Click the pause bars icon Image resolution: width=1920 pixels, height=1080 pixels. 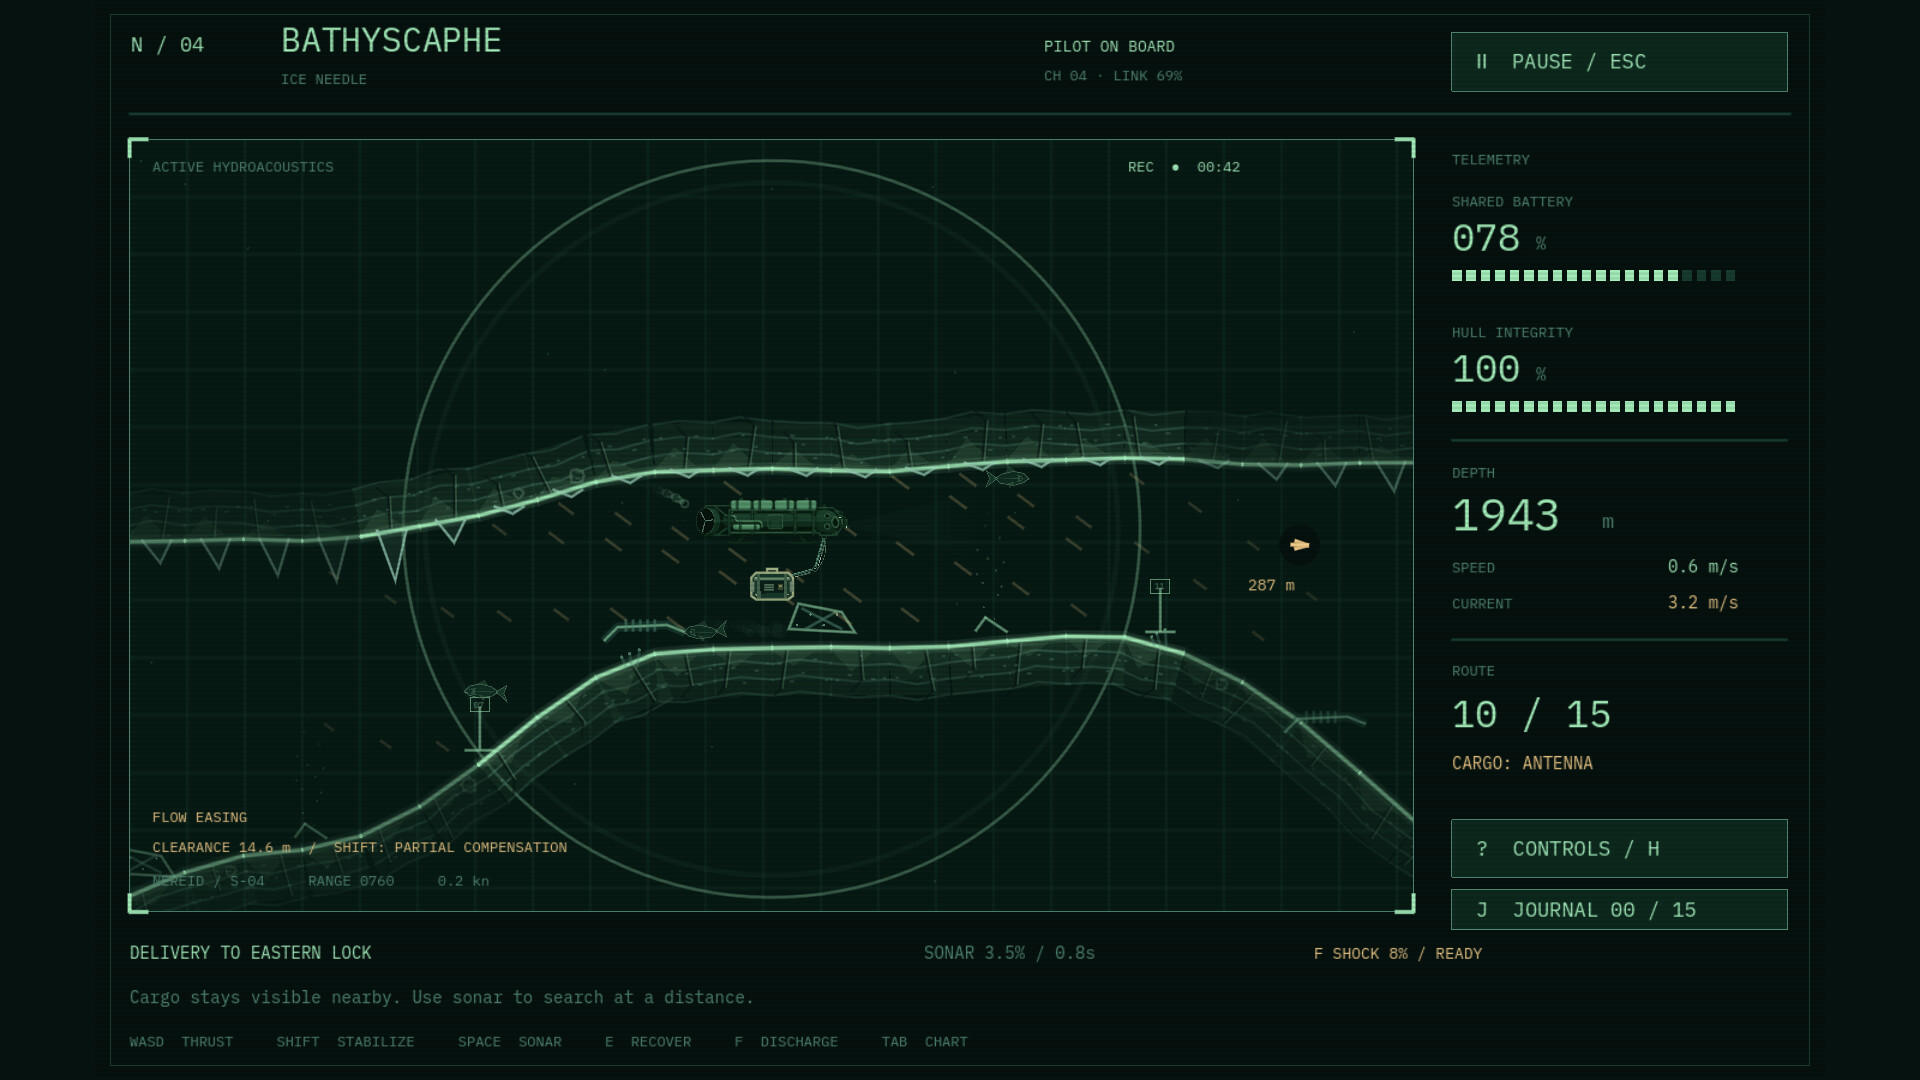[1482, 62]
